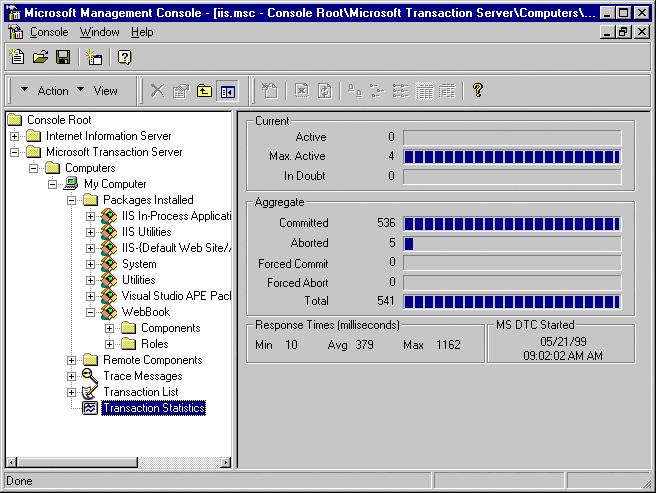Click the Property view toolbar icon
Screen dimensions: 656x493
[424, 91]
